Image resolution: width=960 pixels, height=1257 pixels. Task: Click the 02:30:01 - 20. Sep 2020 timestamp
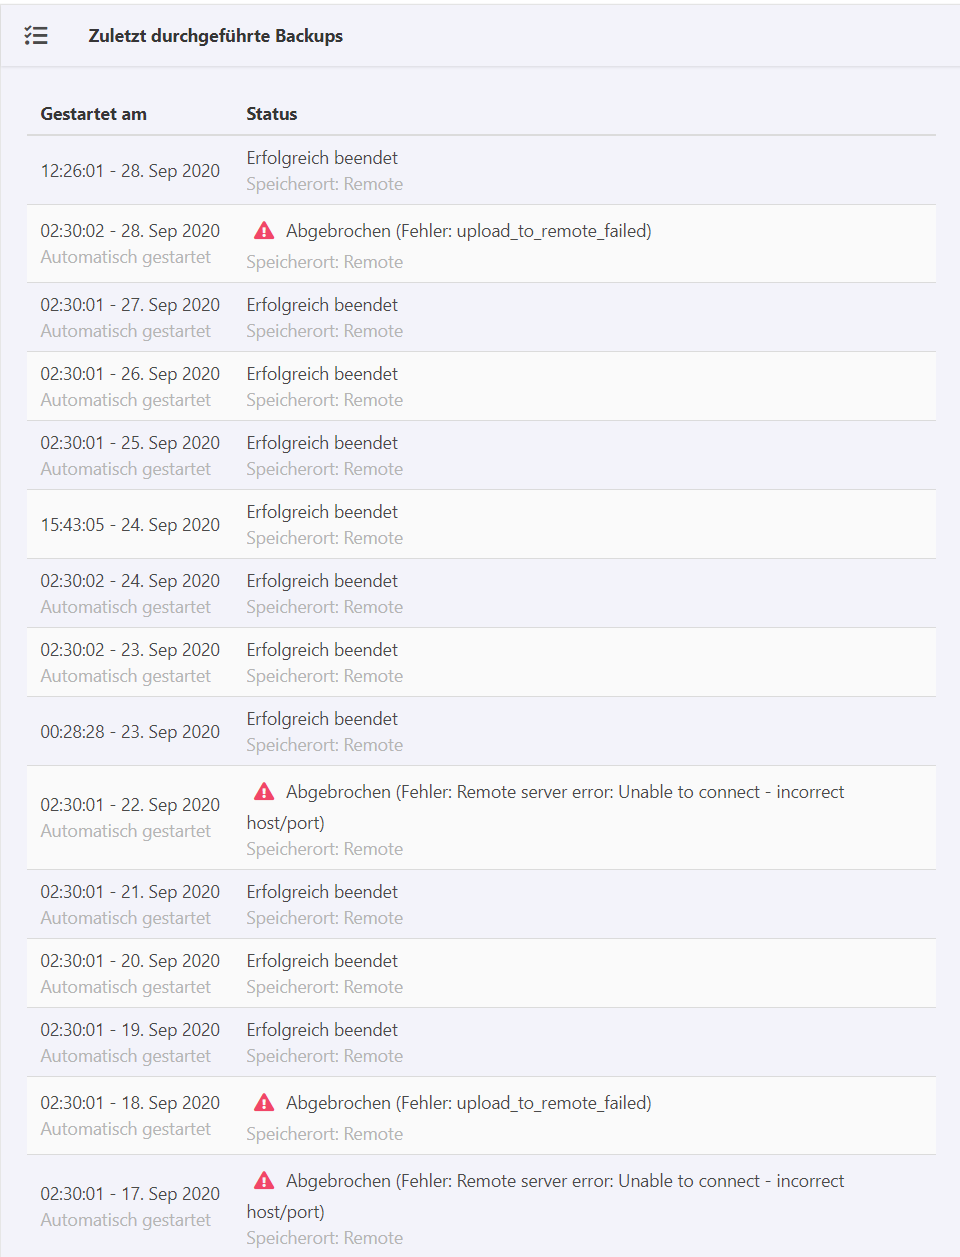point(130,961)
